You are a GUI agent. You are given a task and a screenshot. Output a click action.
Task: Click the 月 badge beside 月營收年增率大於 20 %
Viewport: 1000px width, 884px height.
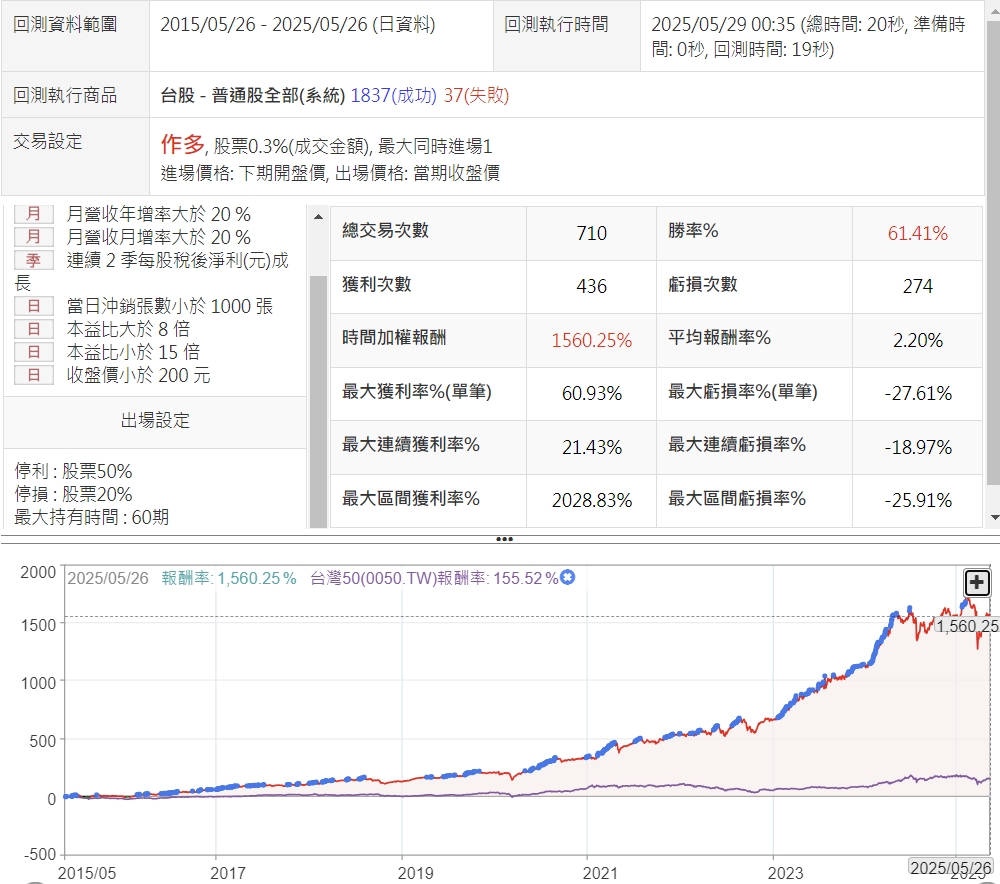(x=34, y=214)
